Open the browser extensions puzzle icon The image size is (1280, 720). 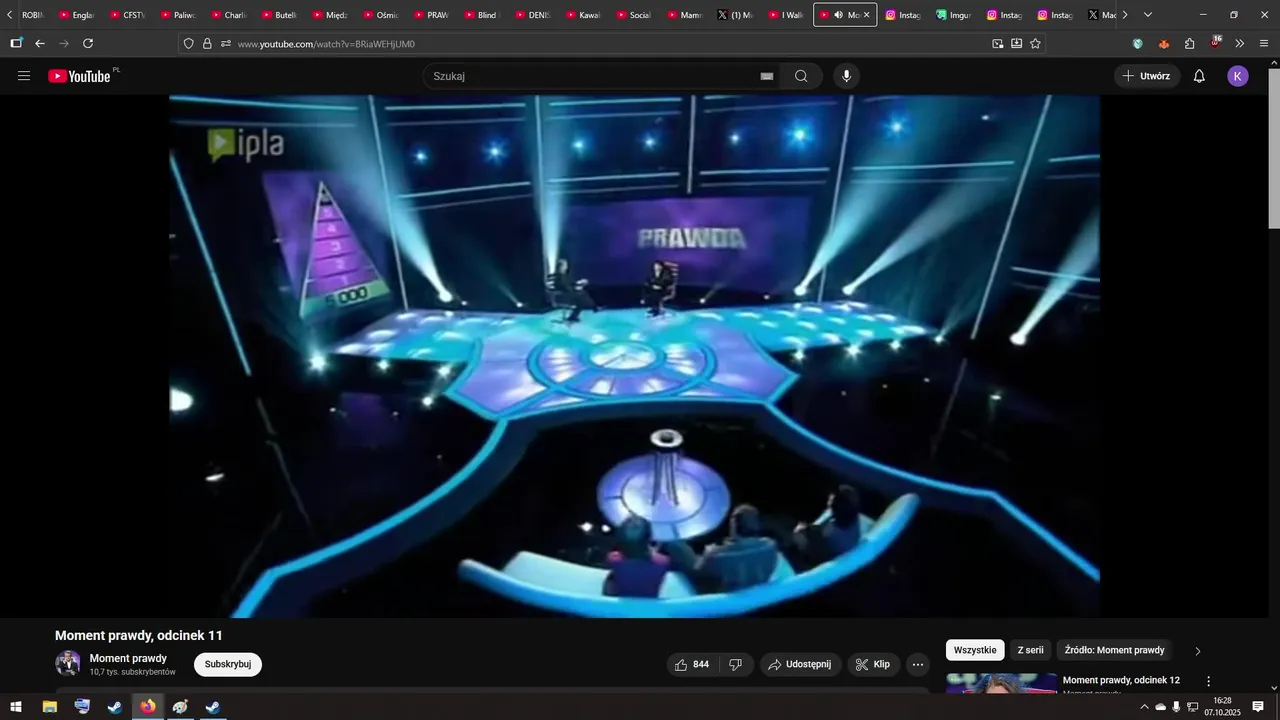1189,44
